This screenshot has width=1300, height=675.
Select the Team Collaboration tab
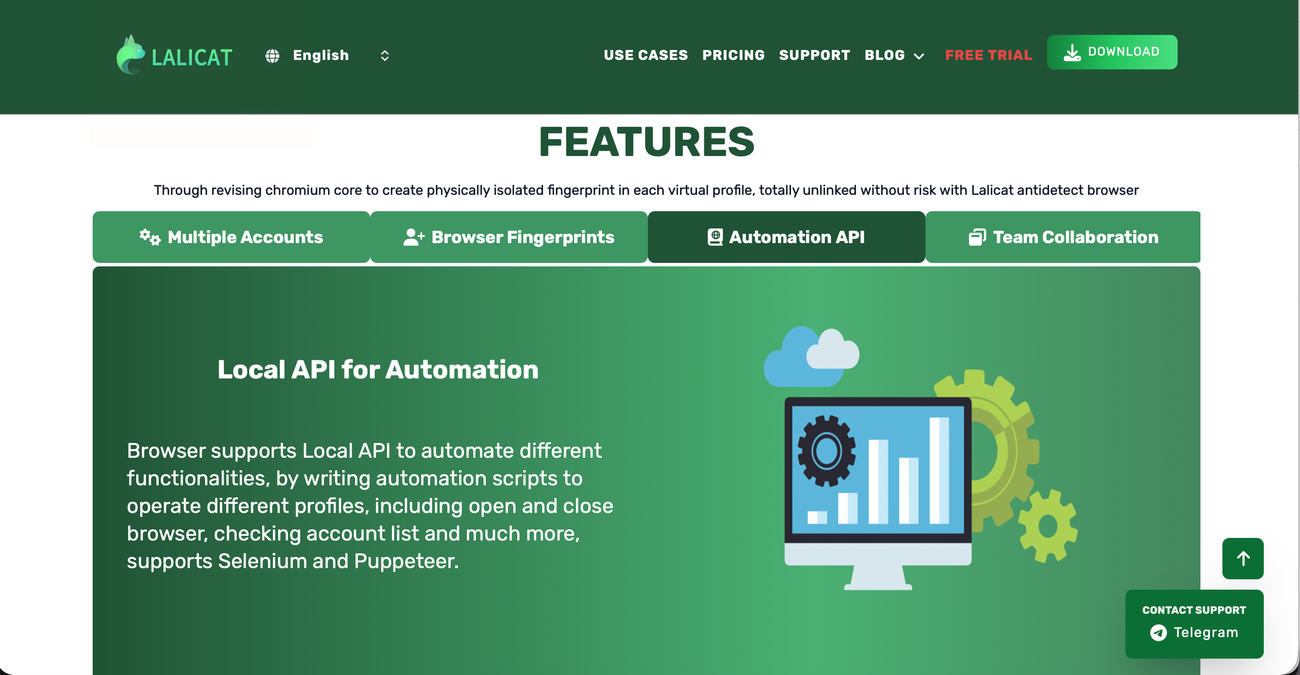click(x=1063, y=237)
